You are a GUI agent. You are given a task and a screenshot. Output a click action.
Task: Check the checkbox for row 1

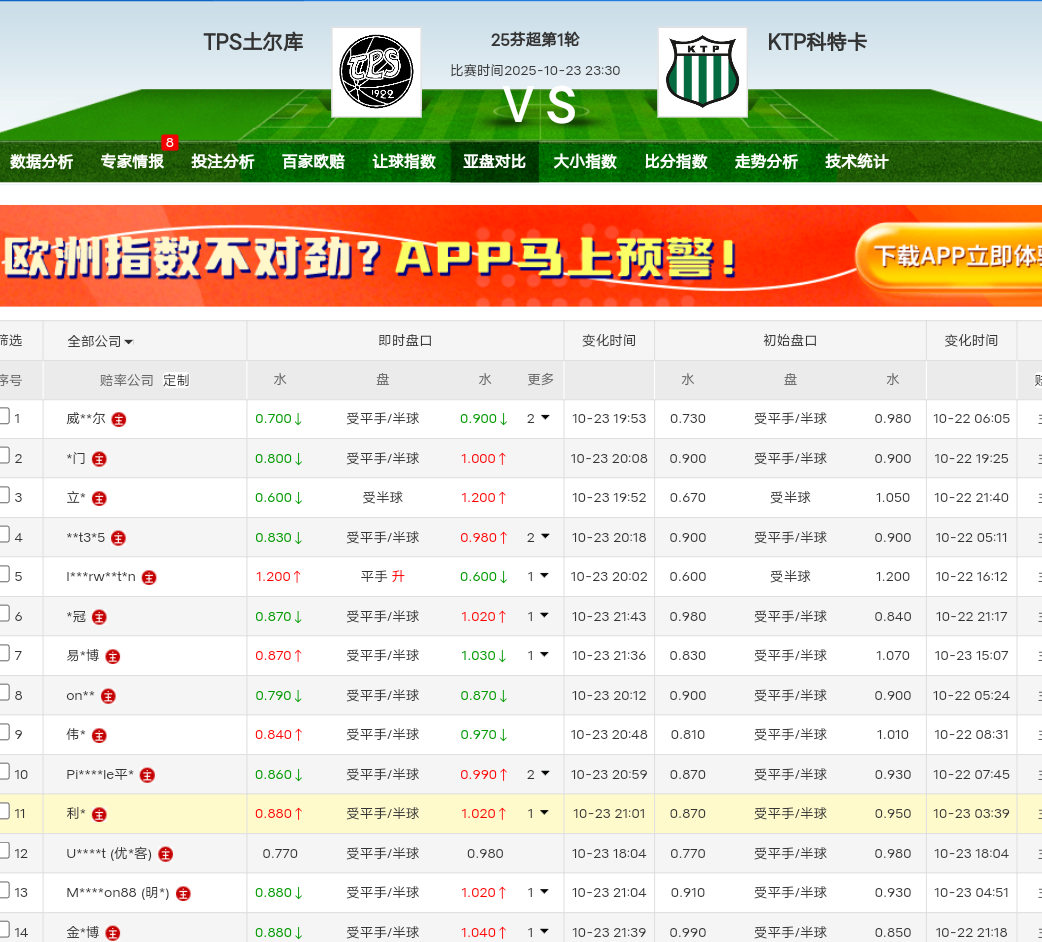(x=4, y=416)
